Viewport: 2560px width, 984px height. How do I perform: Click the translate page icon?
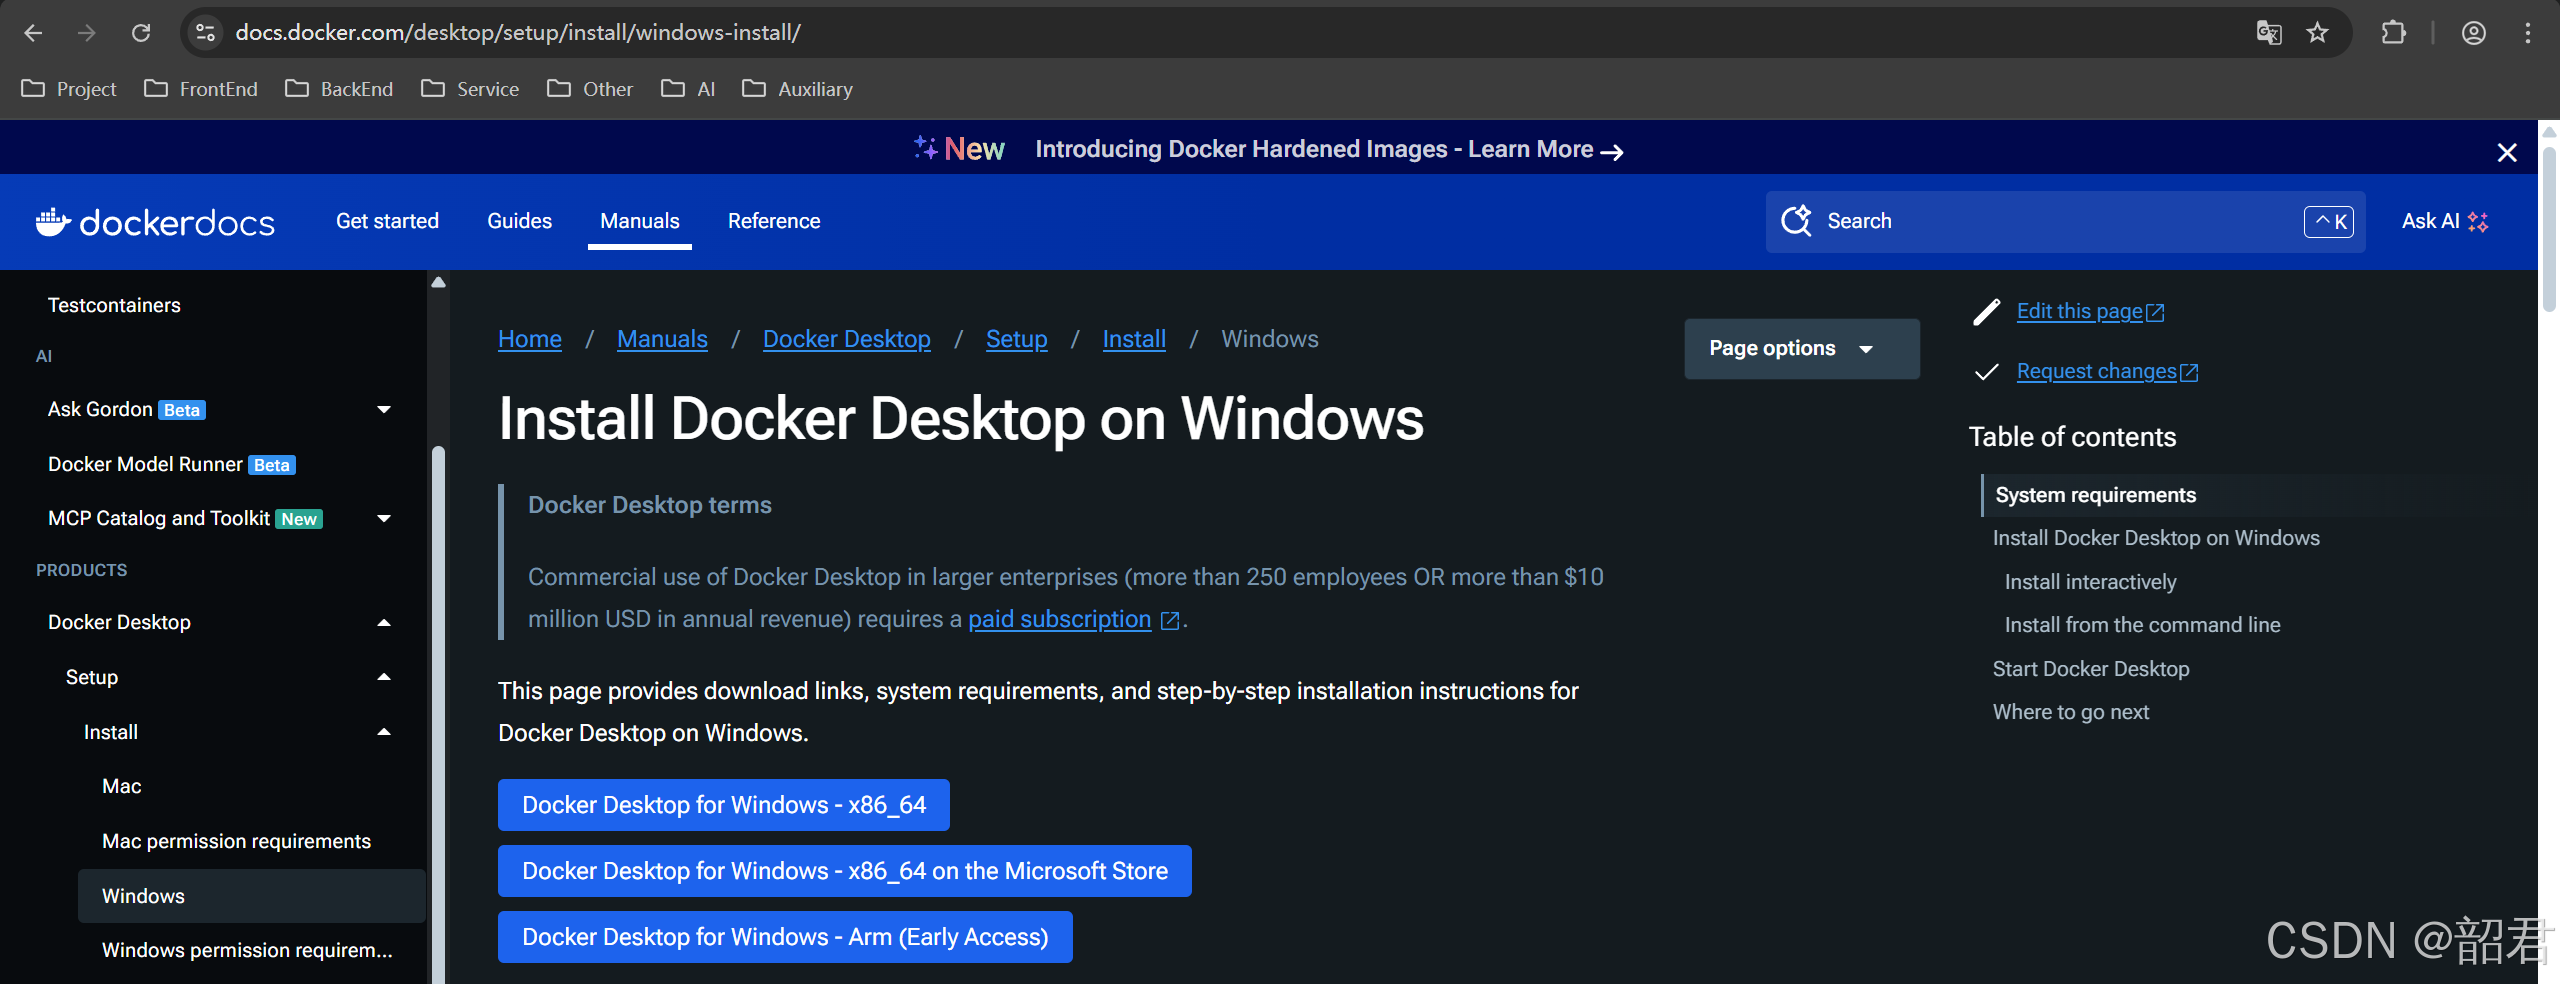point(2269,33)
